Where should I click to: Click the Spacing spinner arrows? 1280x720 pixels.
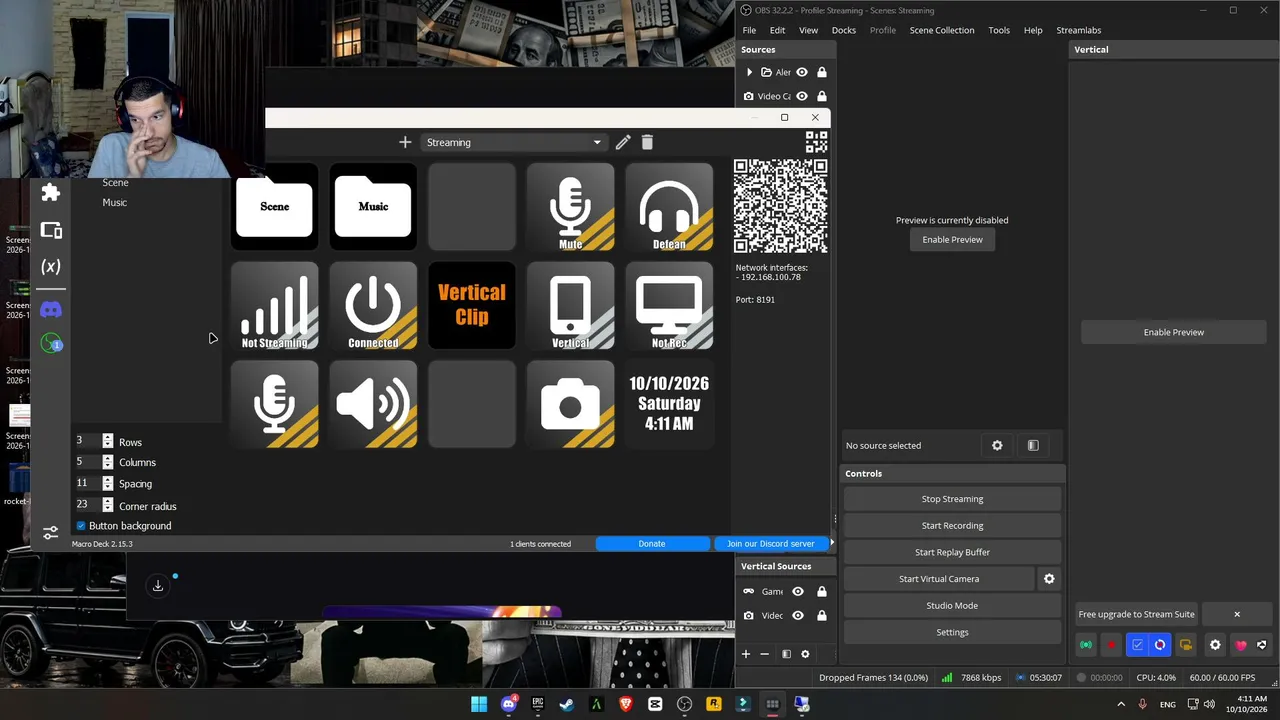click(x=108, y=483)
